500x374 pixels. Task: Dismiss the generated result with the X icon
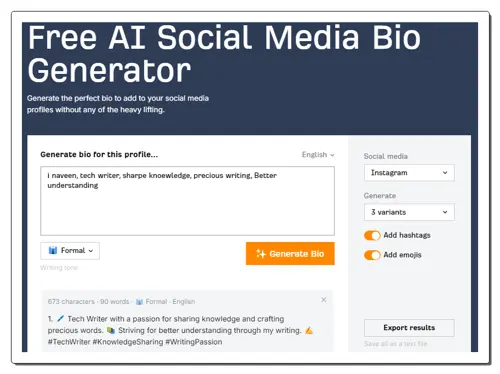click(323, 300)
